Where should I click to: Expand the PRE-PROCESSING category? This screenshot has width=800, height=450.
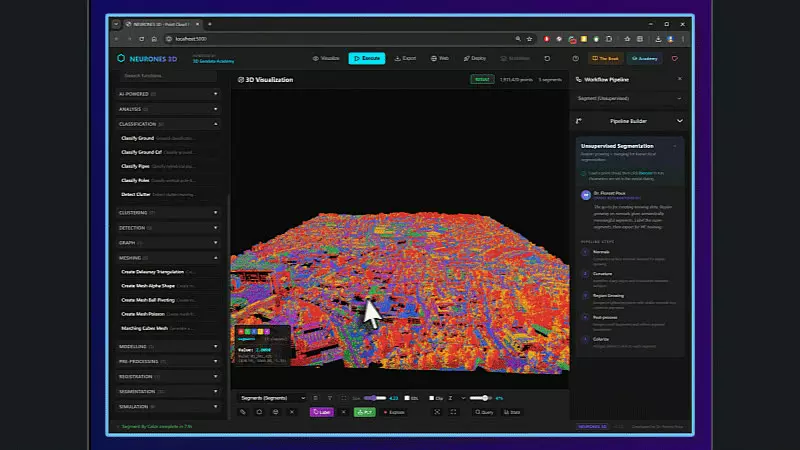click(x=168, y=361)
